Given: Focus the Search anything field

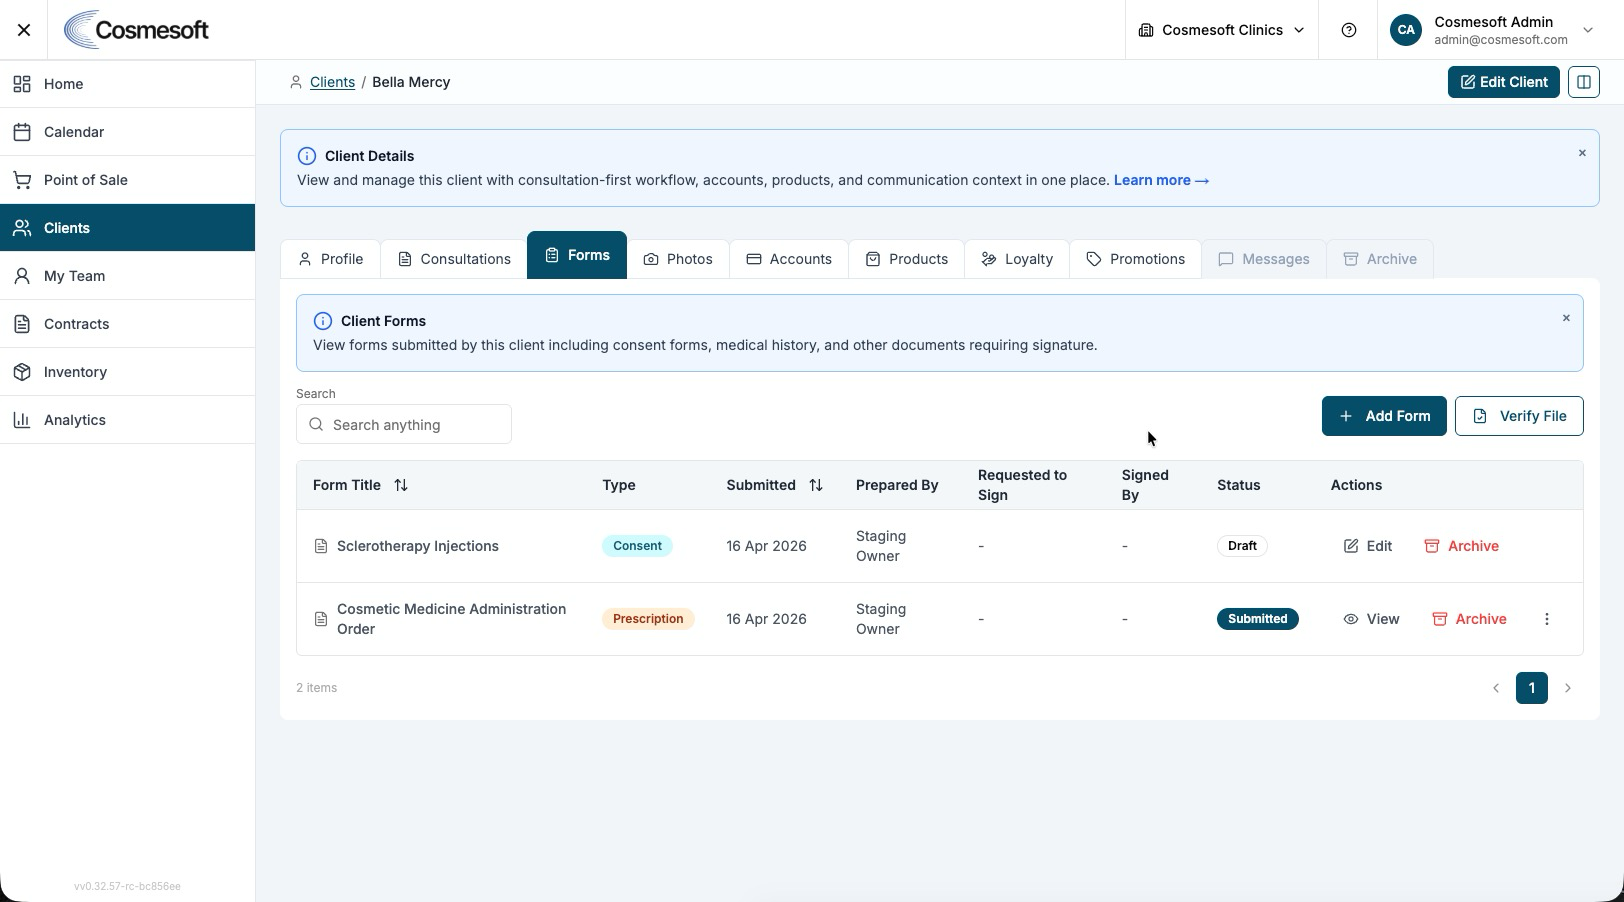Looking at the screenshot, I should (x=404, y=425).
